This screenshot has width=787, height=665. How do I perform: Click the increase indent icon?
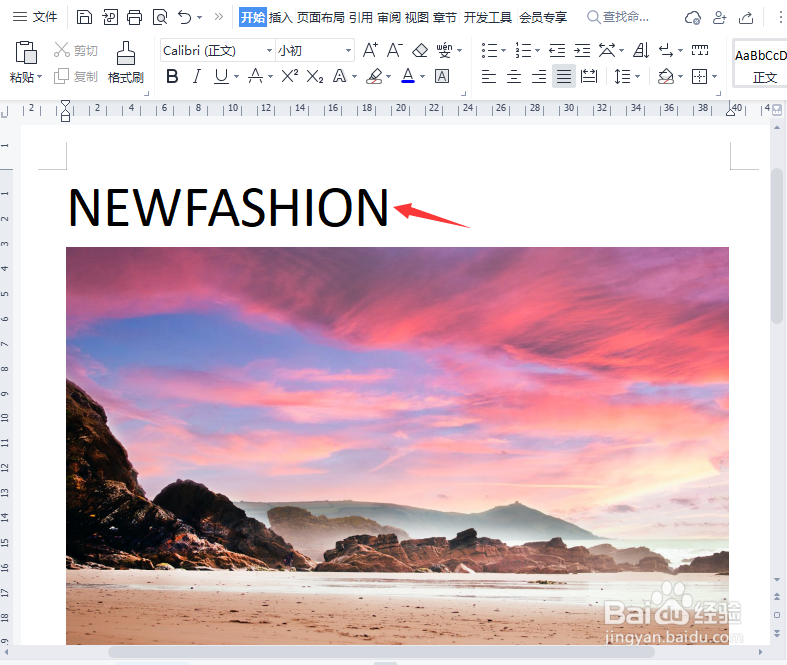[582, 50]
